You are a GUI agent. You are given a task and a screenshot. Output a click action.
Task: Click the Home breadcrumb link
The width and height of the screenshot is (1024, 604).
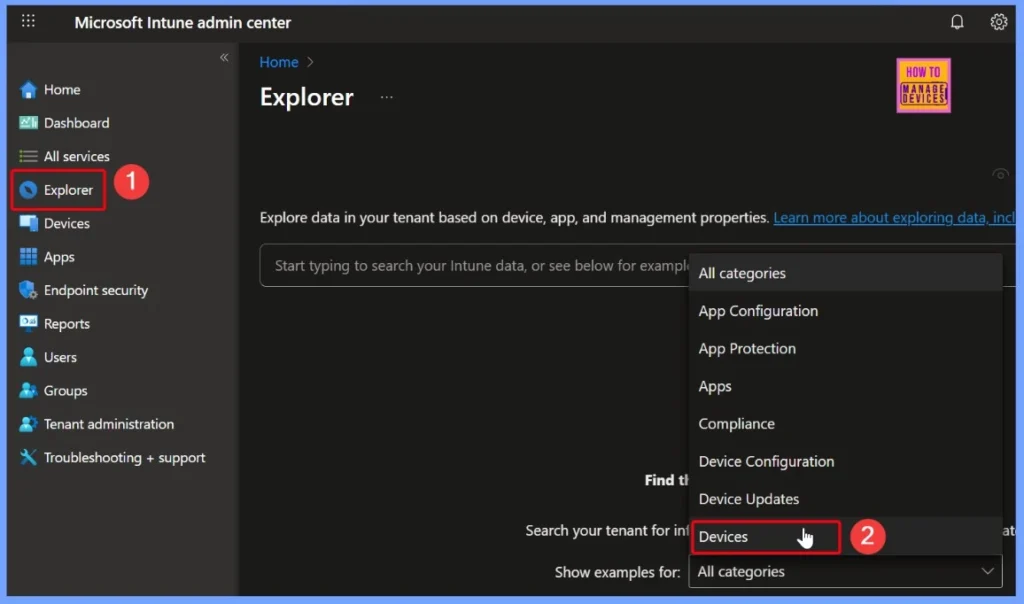pyautogui.click(x=279, y=62)
